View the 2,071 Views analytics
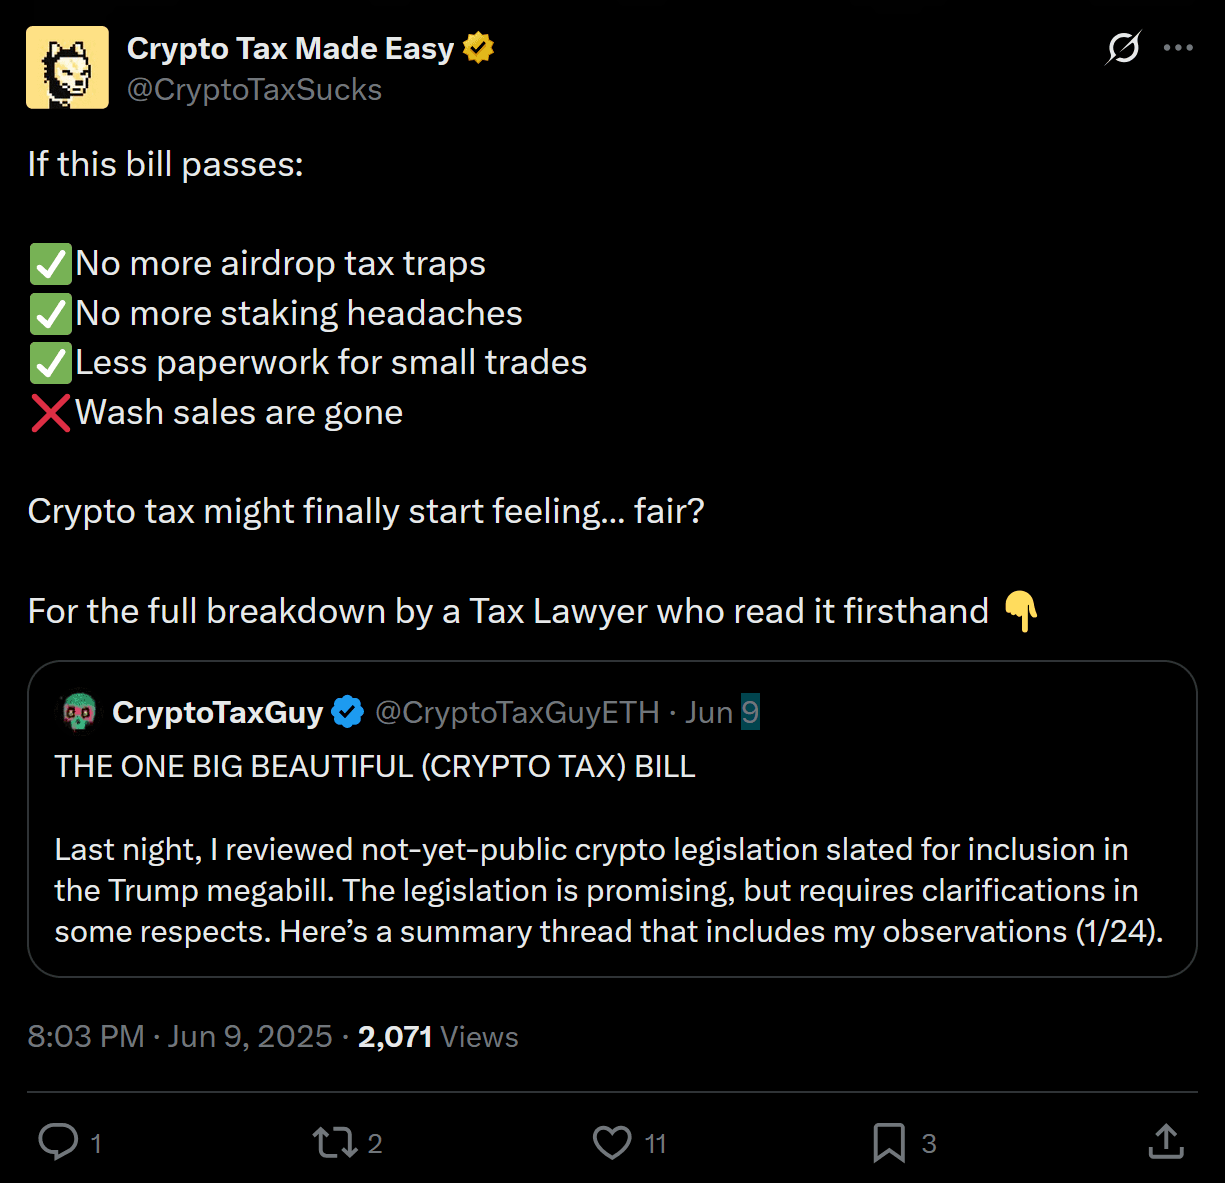Image resolution: width=1225 pixels, height=1183 pixels. (438, 1036)
